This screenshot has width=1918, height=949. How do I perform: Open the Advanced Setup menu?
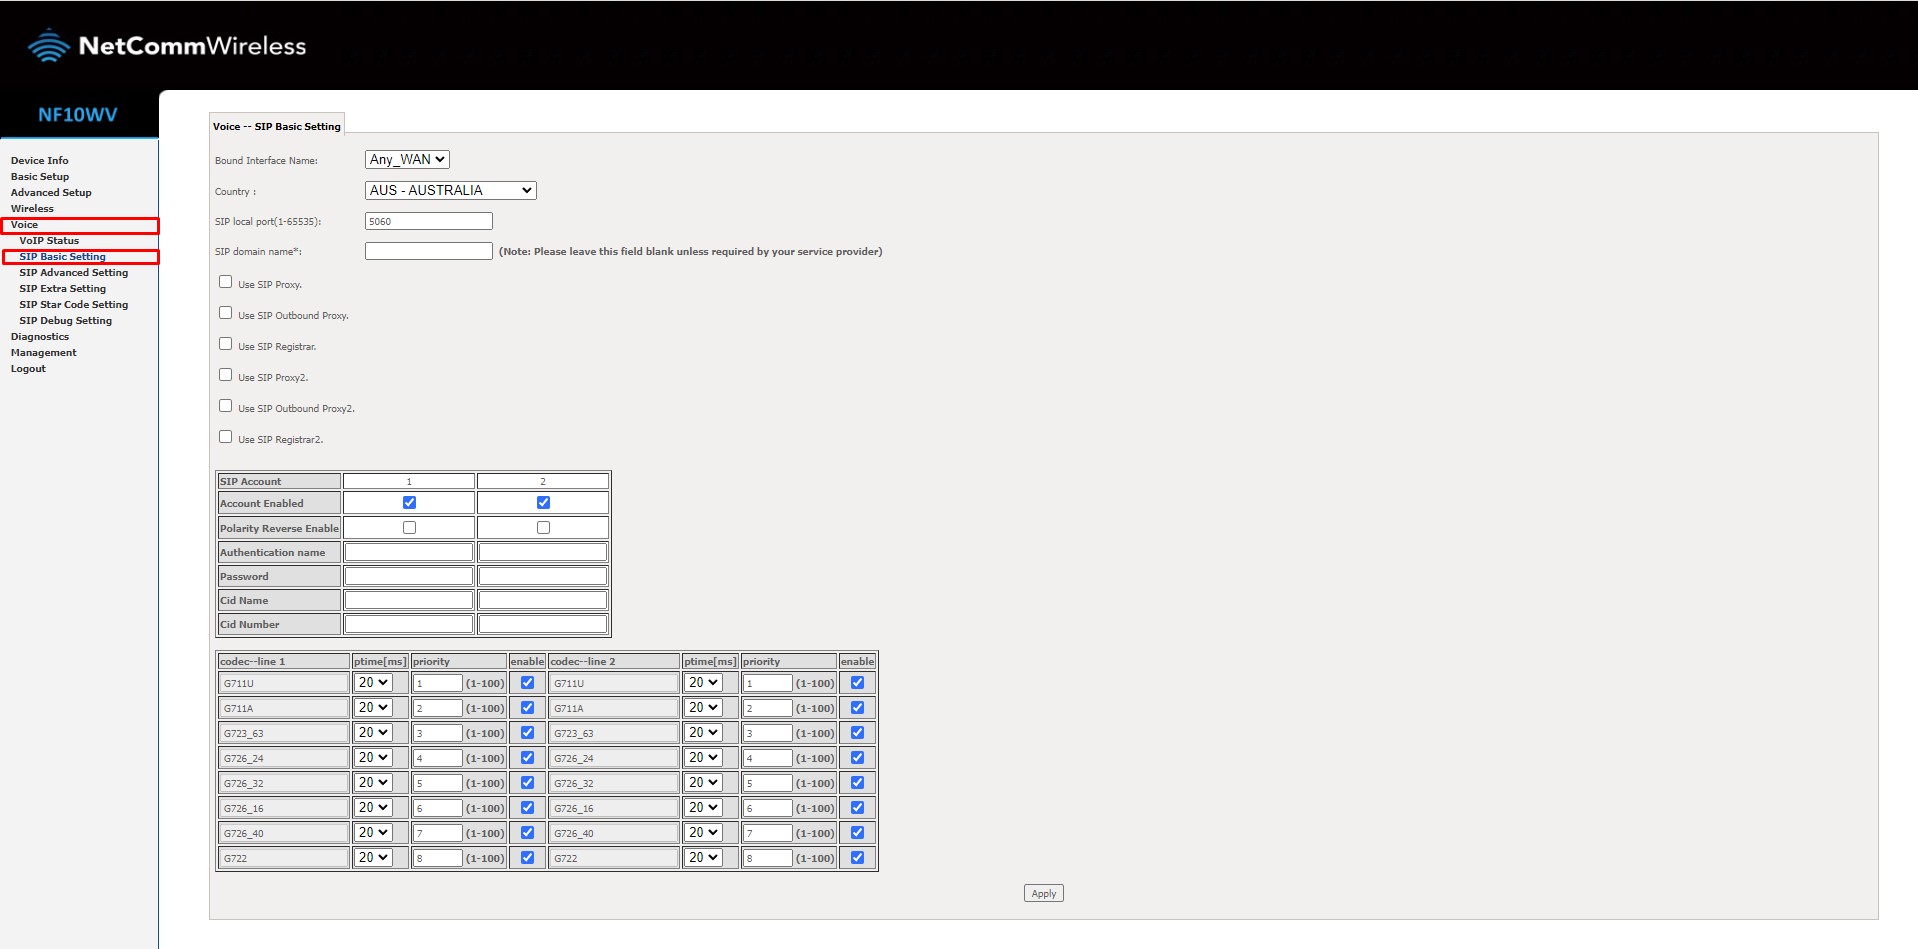pyautogui.click(x=51, y=192)
